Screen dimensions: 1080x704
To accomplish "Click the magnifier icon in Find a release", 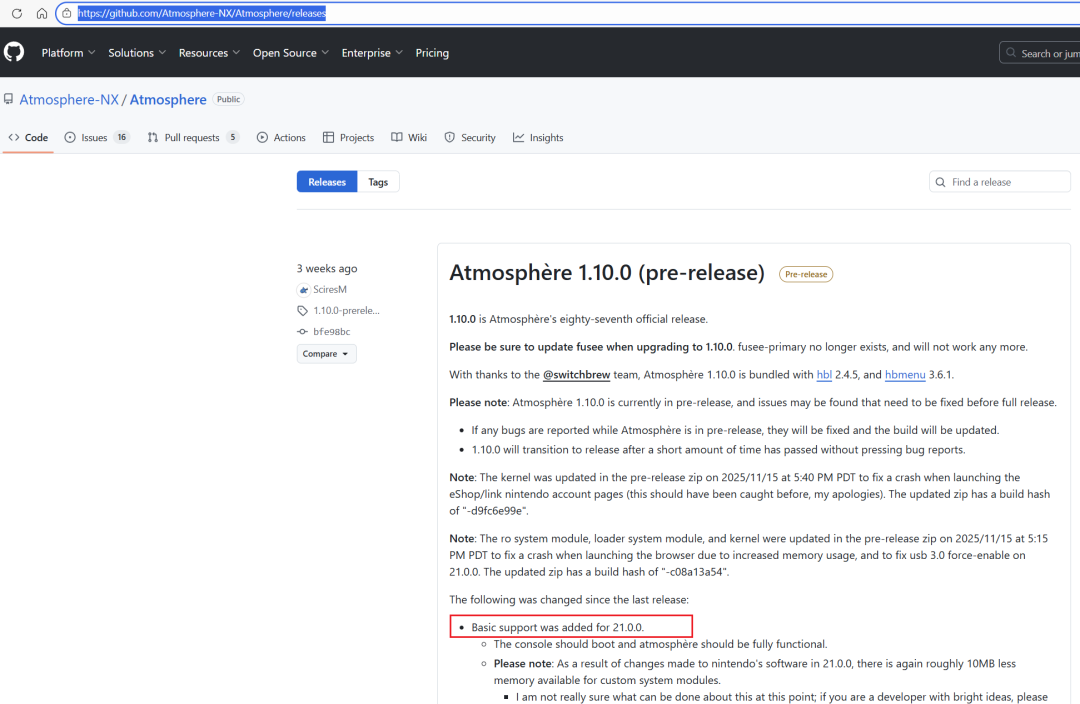I will coord(940,182).
